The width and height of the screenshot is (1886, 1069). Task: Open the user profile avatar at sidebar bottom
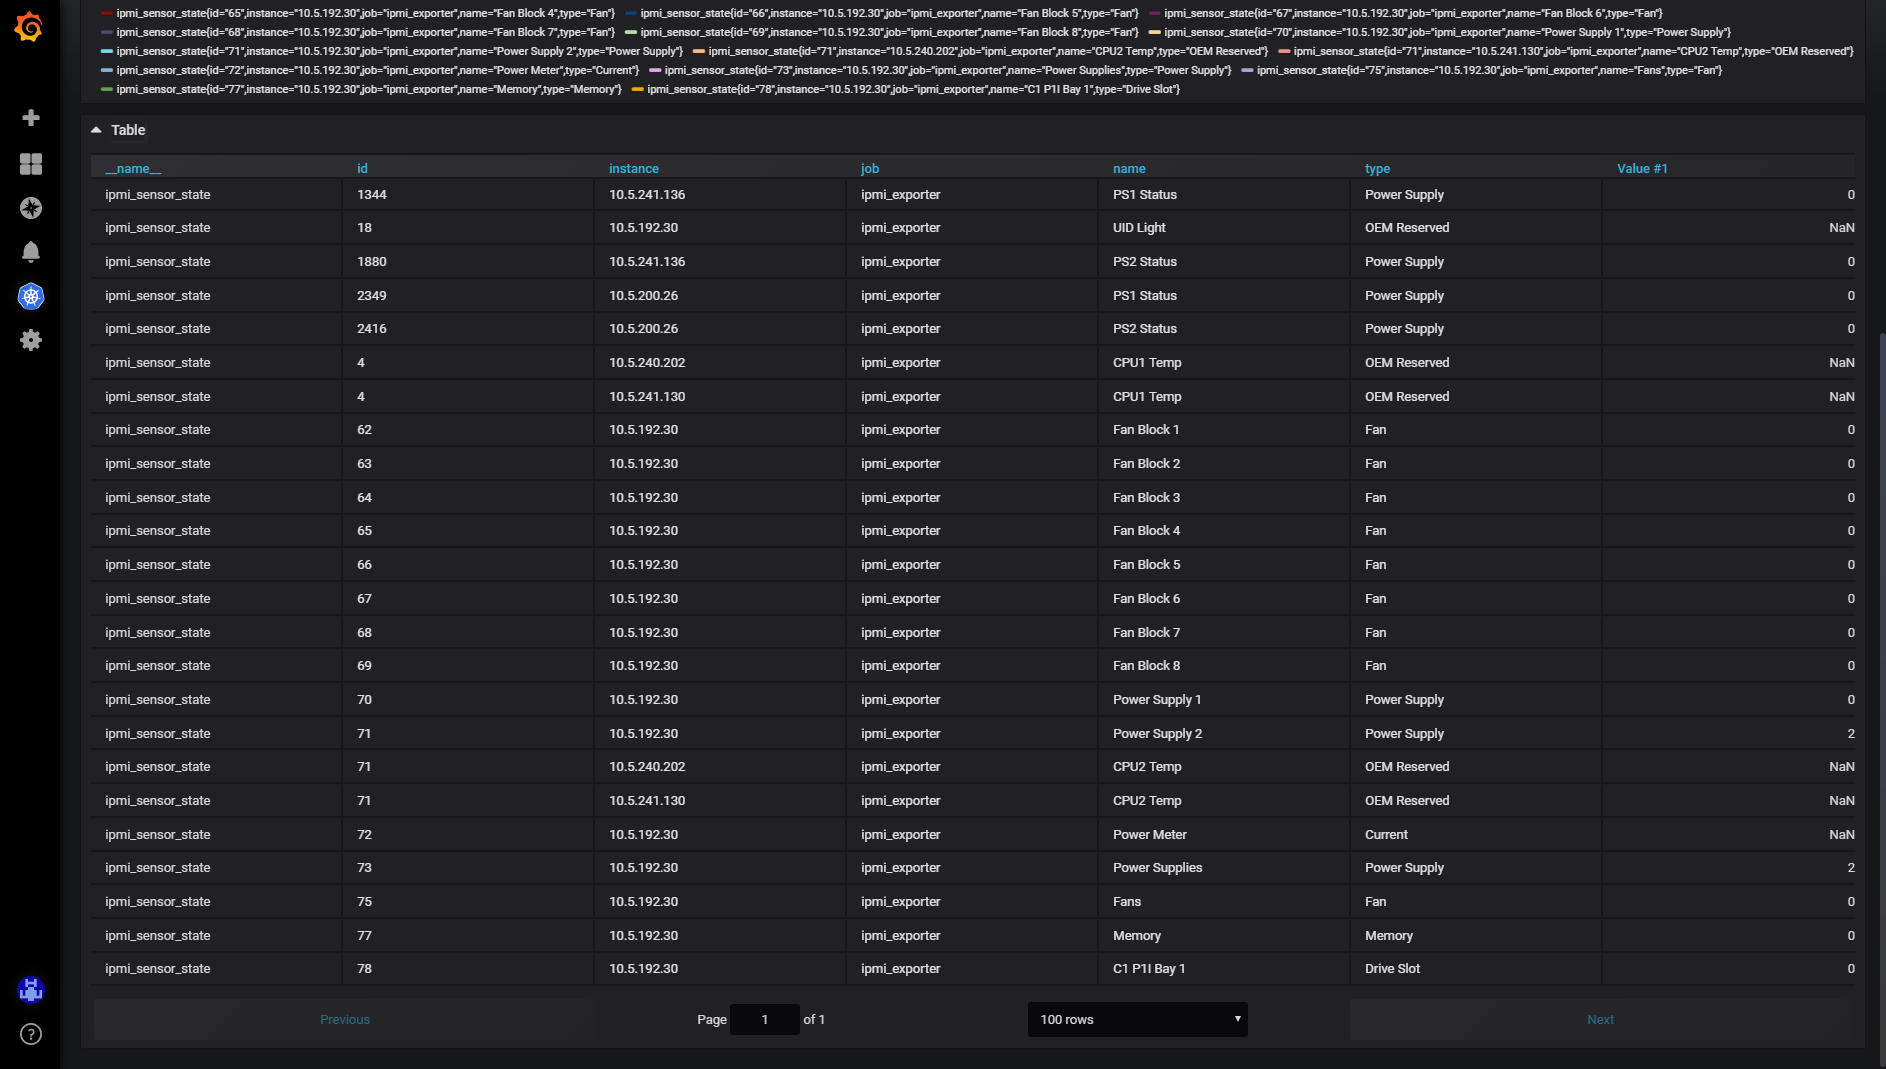pyautogui.click(x=31, y=990)
